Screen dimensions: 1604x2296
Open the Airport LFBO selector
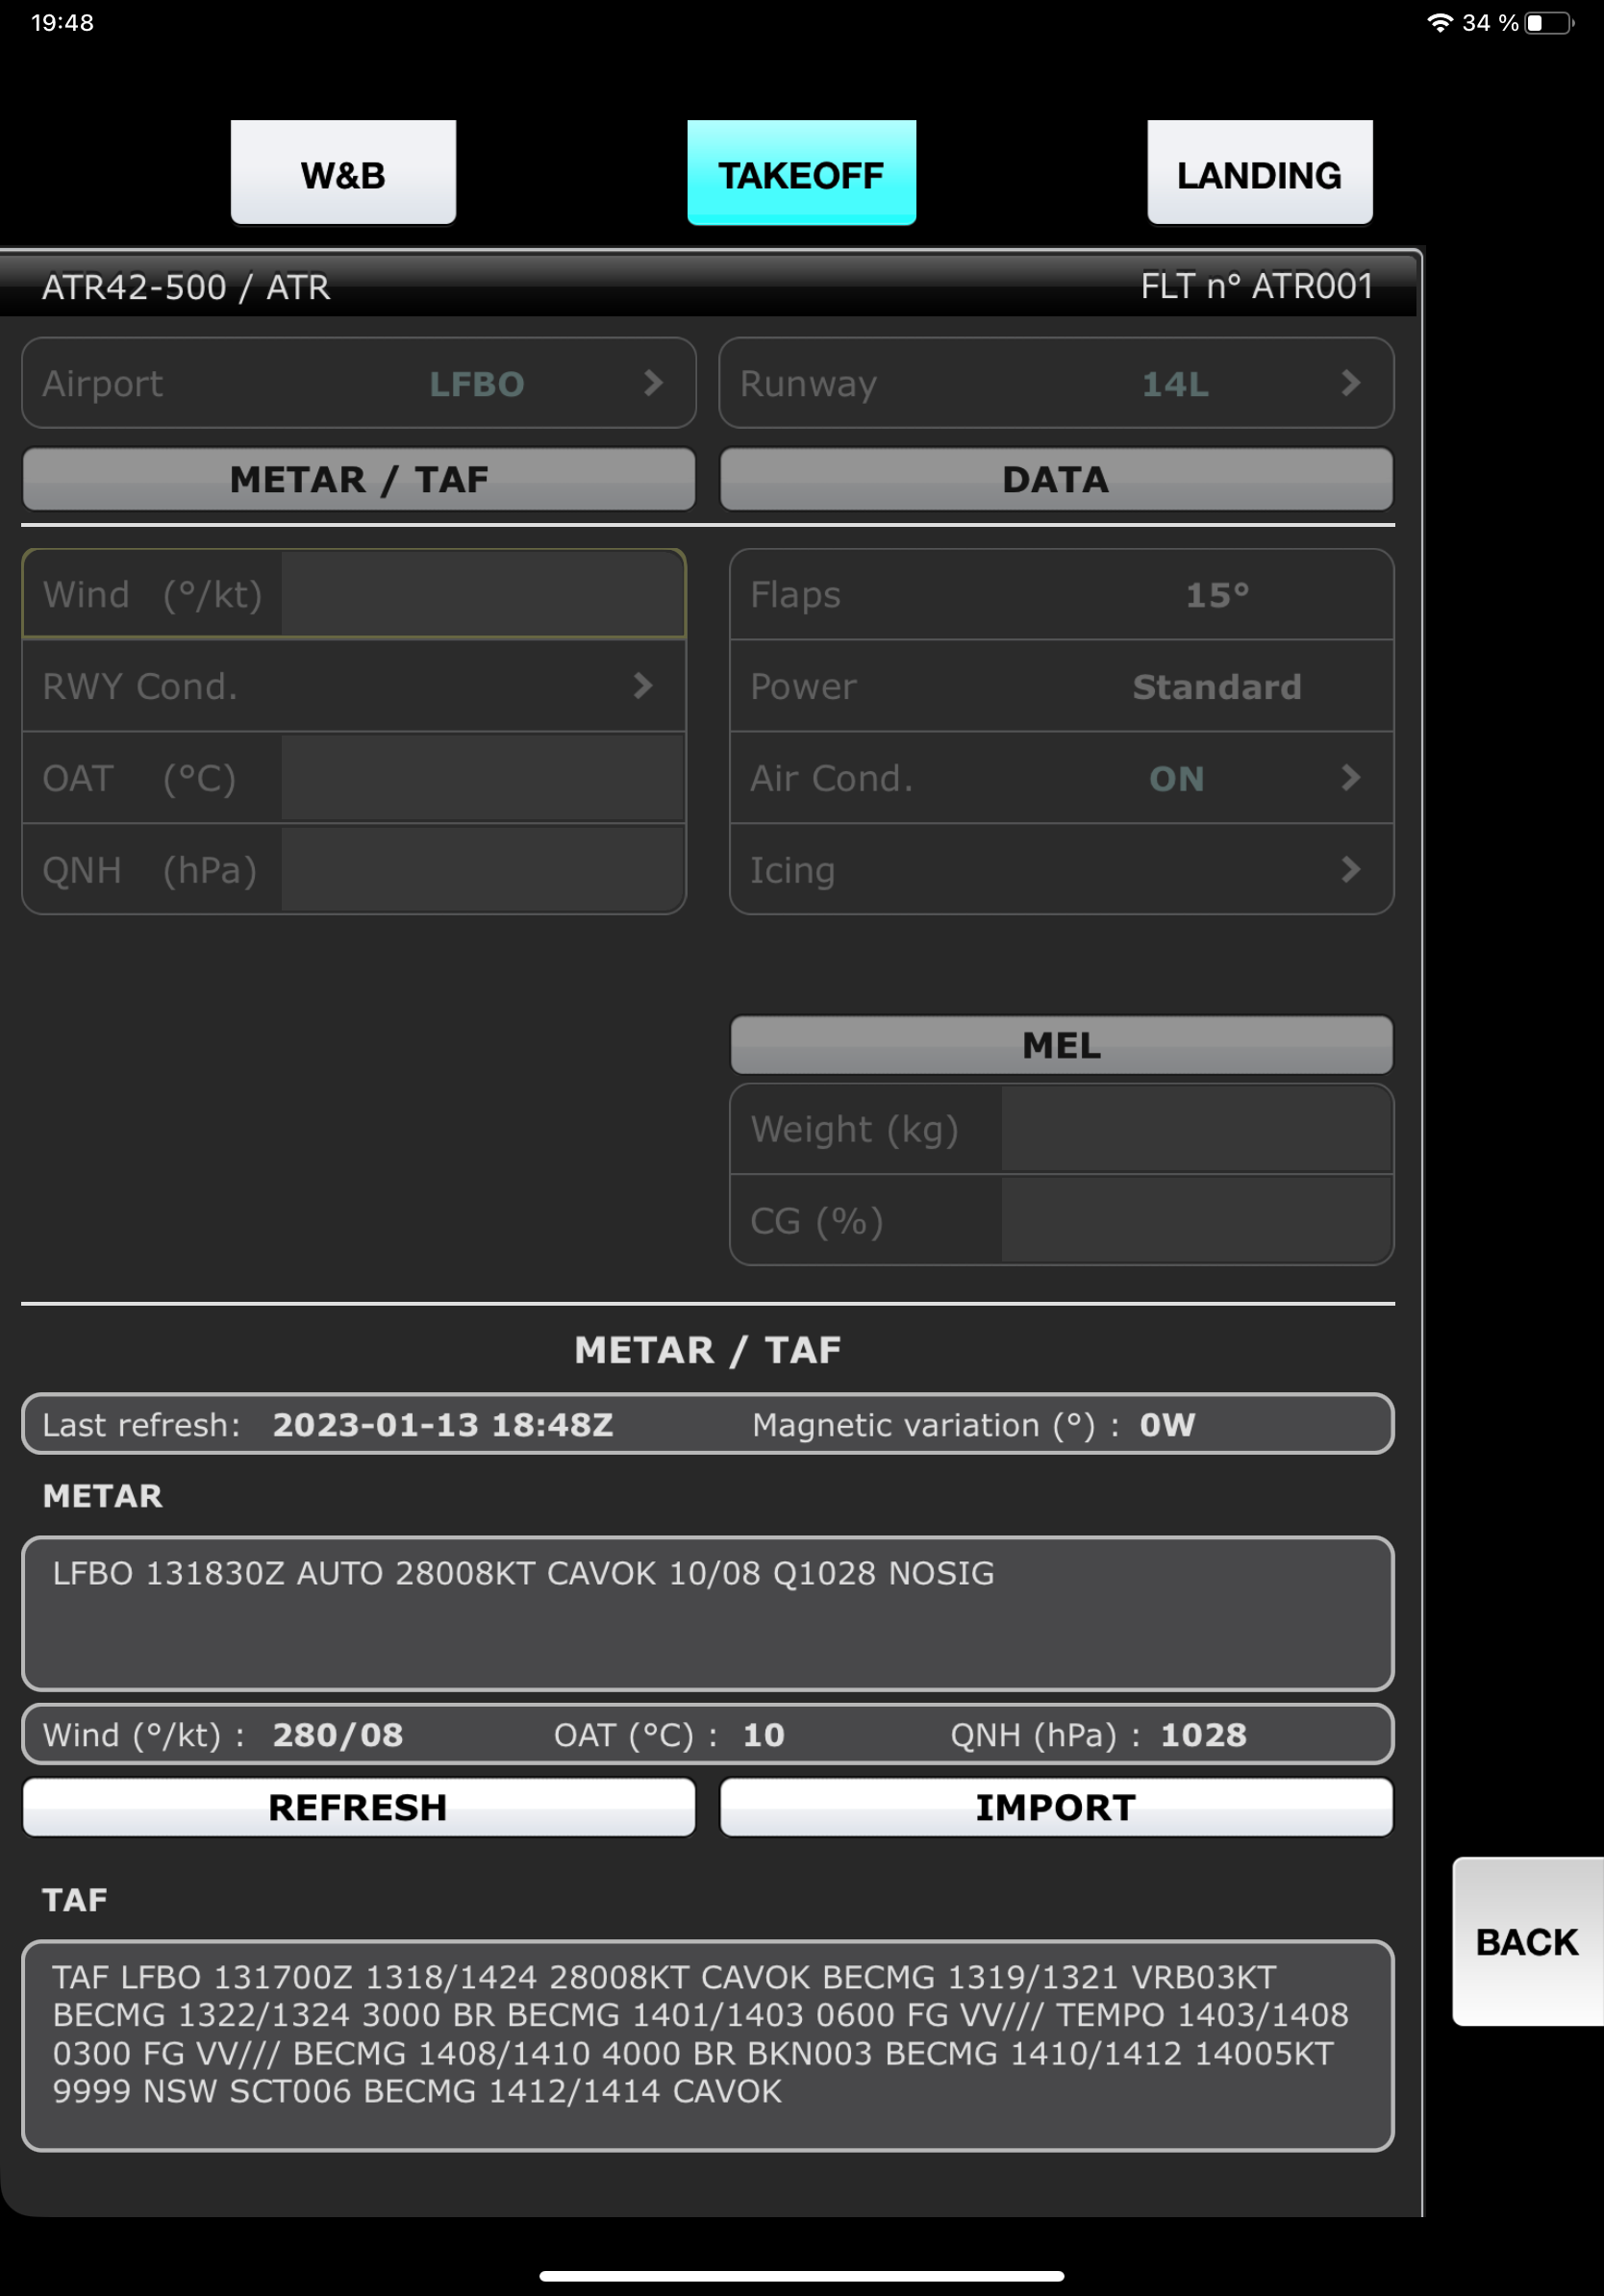pos(359,383)
